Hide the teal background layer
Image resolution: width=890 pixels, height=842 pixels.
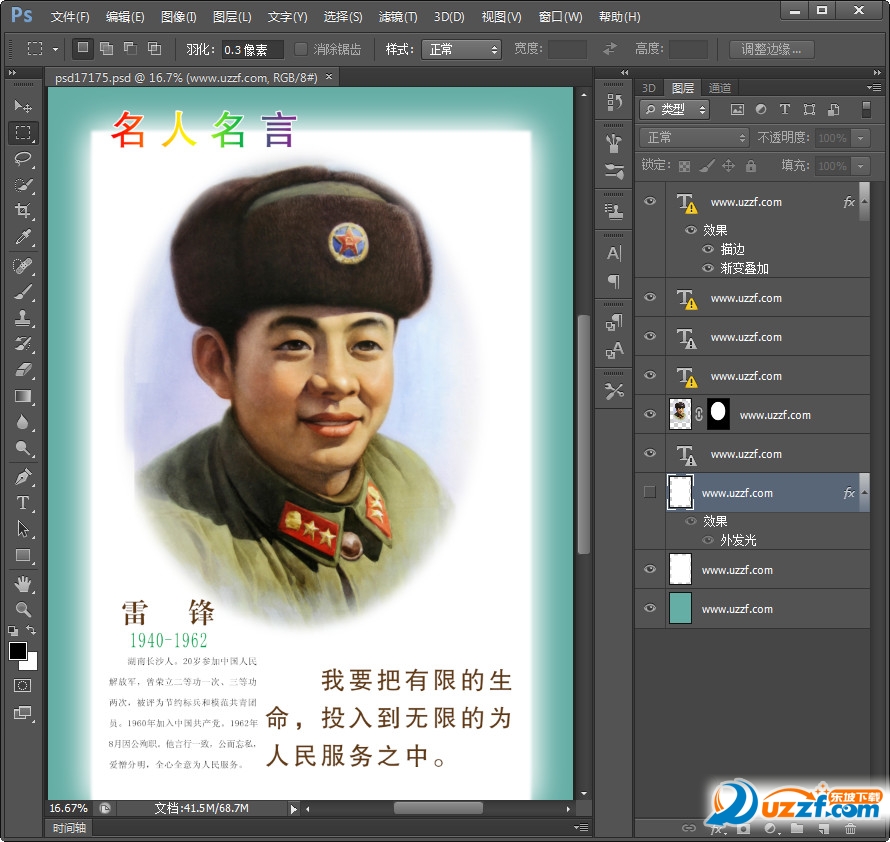click(650, 609)
